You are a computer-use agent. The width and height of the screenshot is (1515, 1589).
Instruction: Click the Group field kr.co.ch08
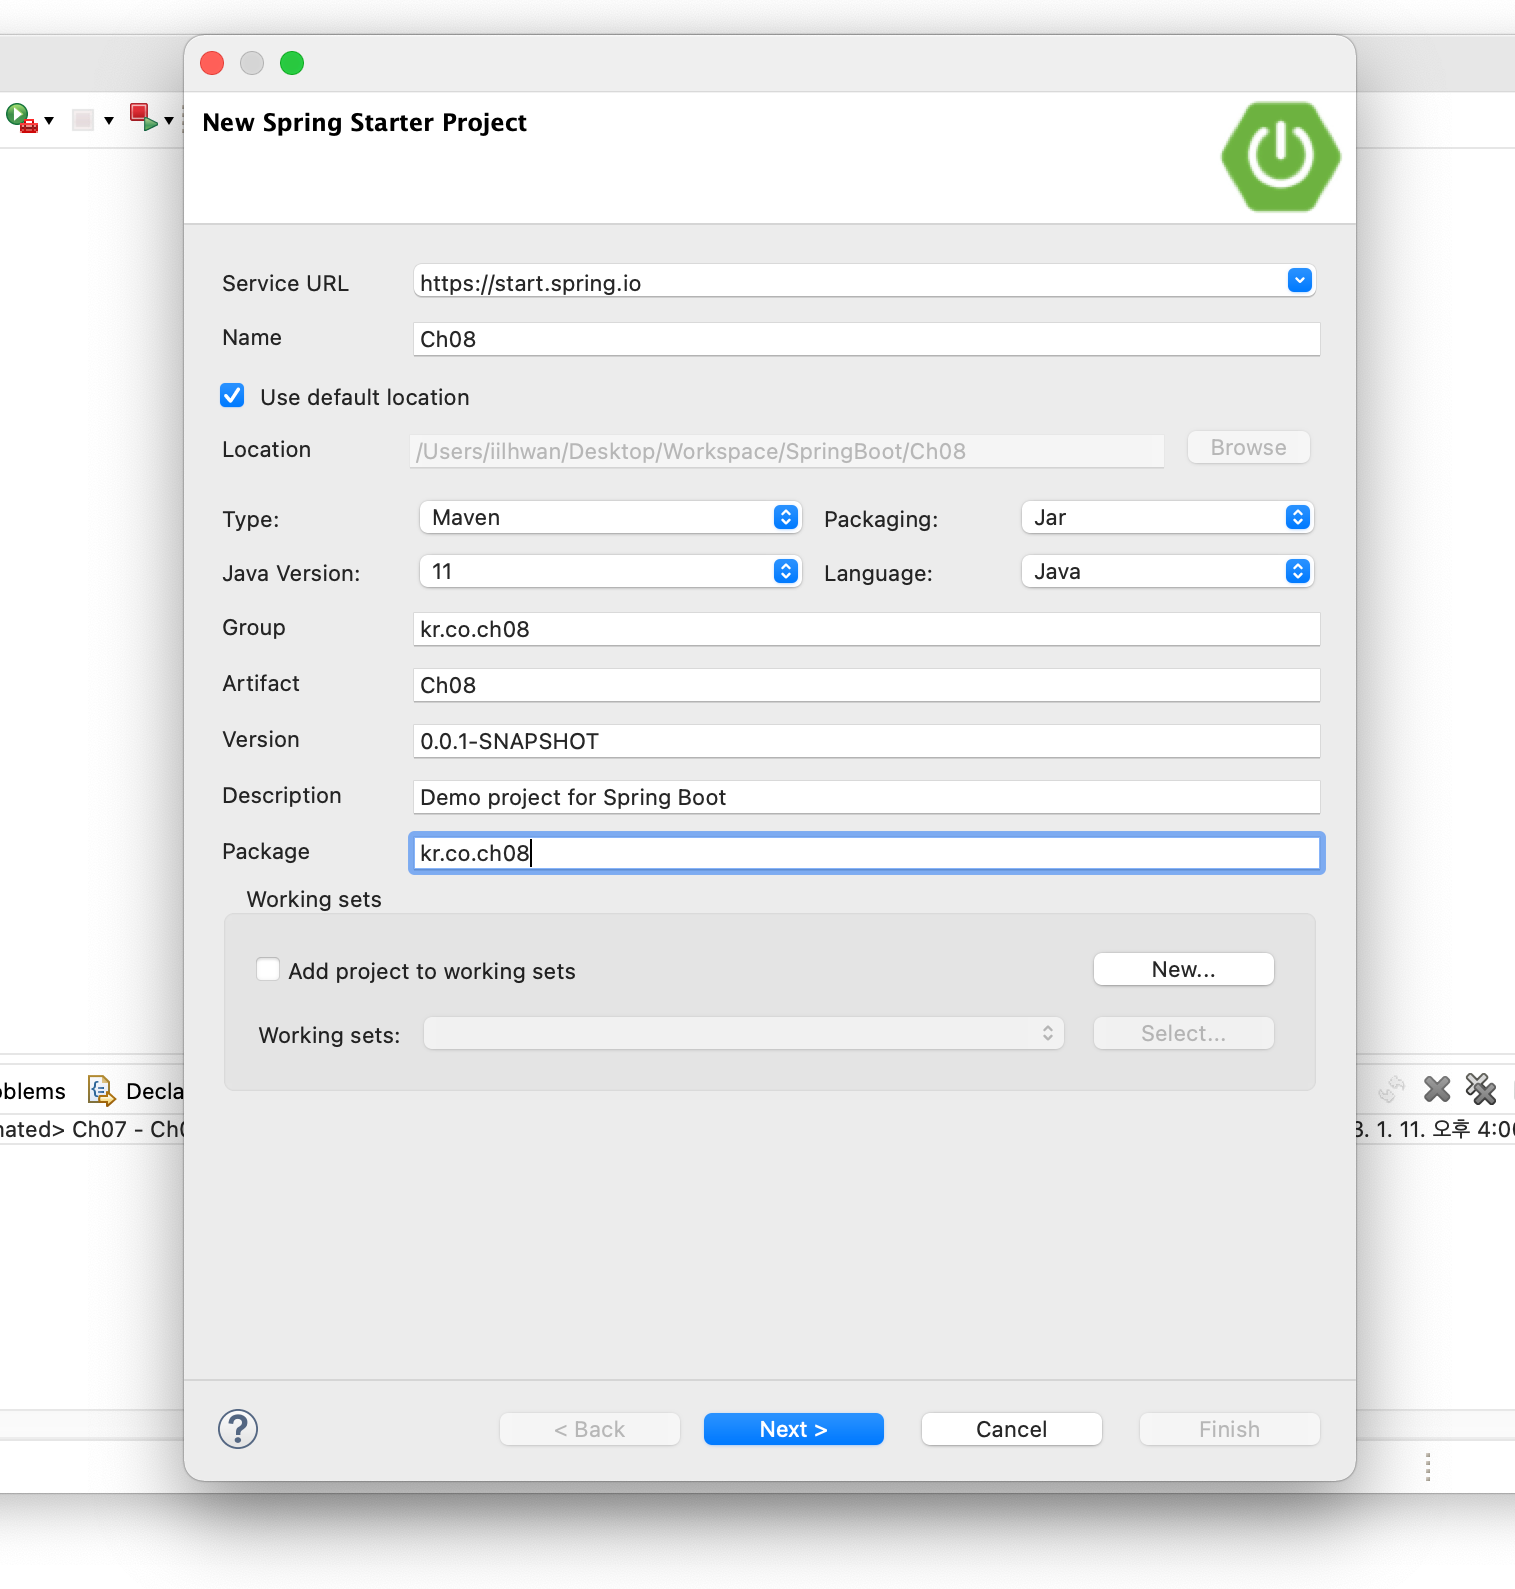coord(866,629)
